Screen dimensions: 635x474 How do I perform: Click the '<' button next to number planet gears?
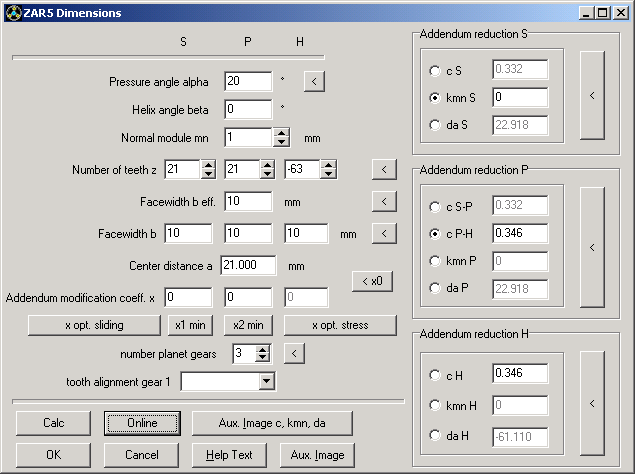[294, 353]
